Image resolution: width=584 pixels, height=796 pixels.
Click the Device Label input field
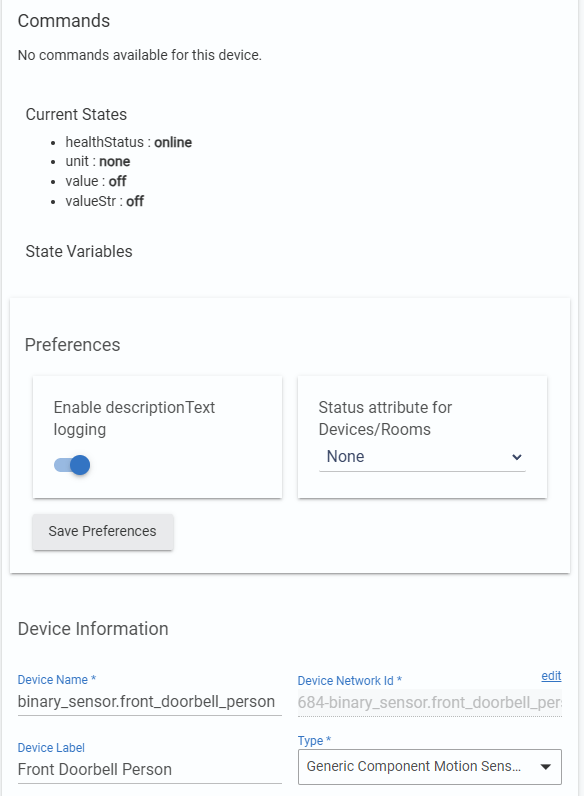[149, 769]
